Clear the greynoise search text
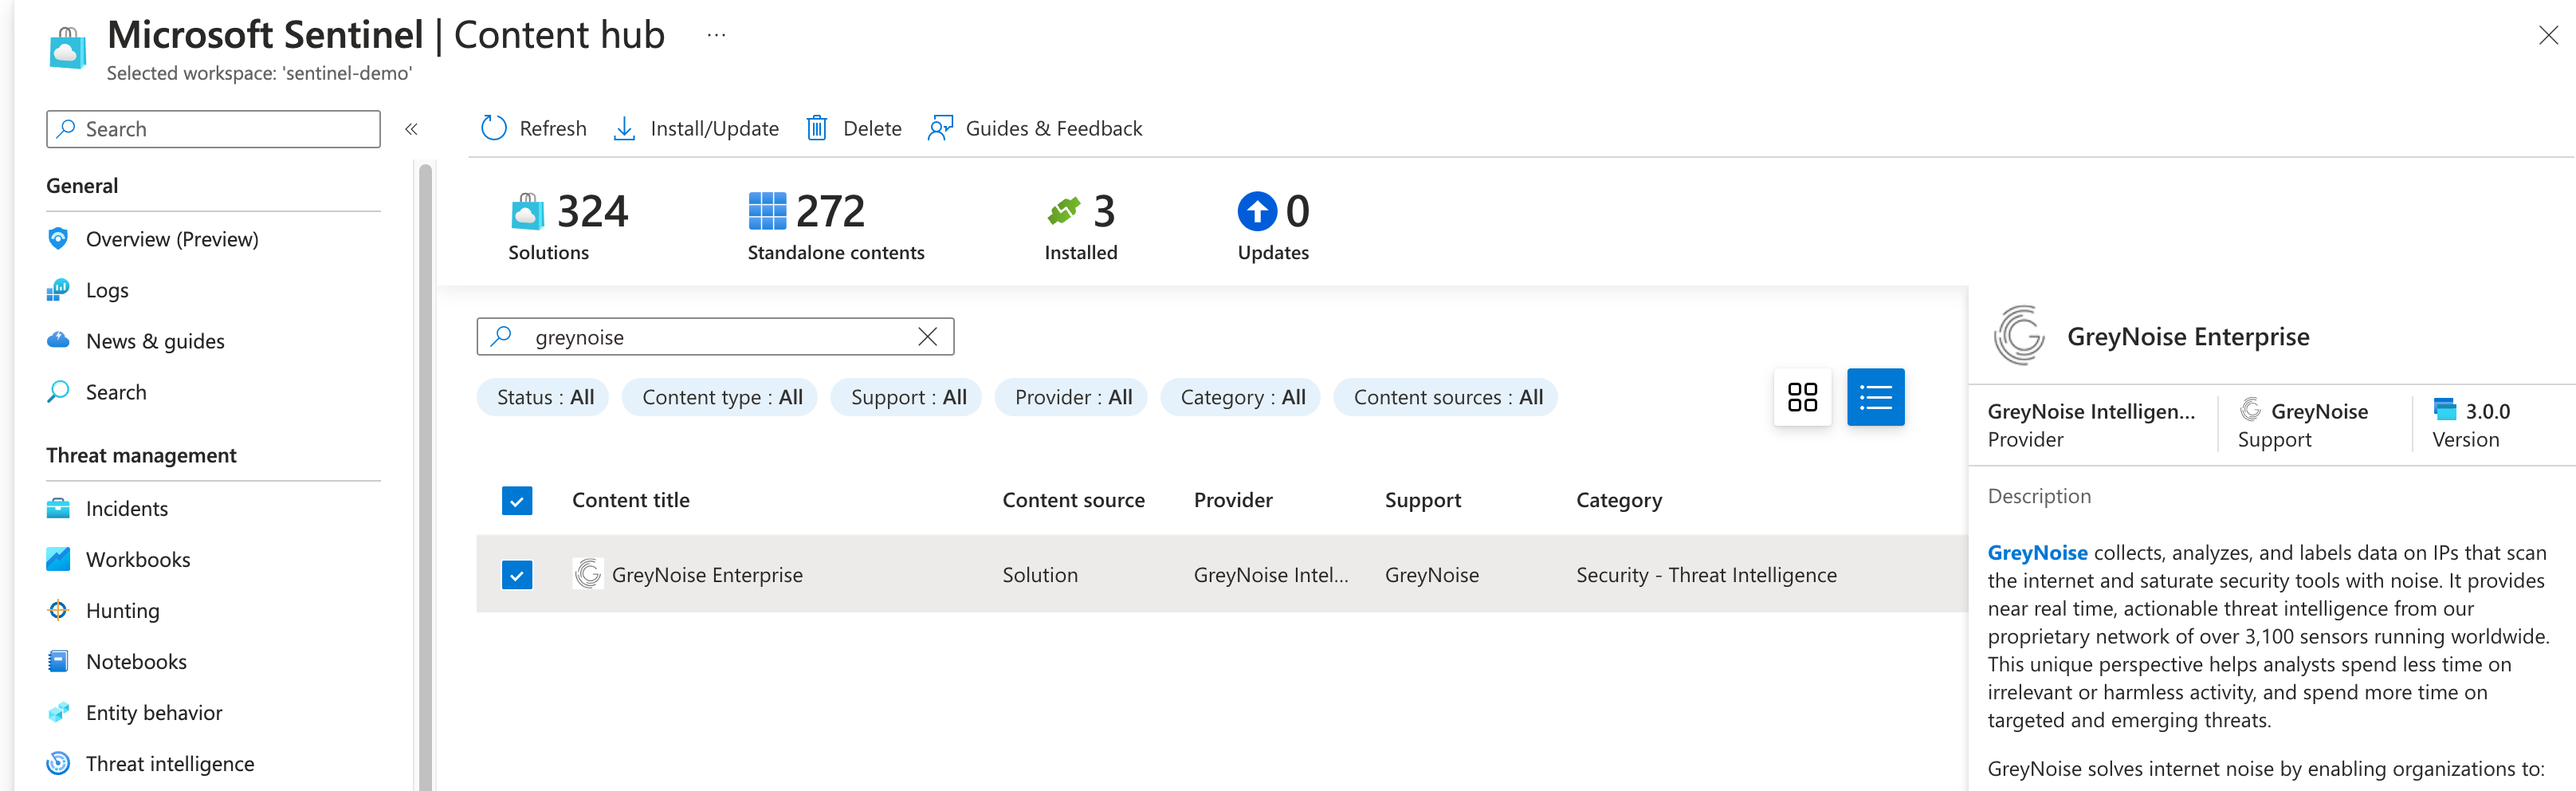The height and width of the screenshot is (791, 2576). (x=927, y=337)
